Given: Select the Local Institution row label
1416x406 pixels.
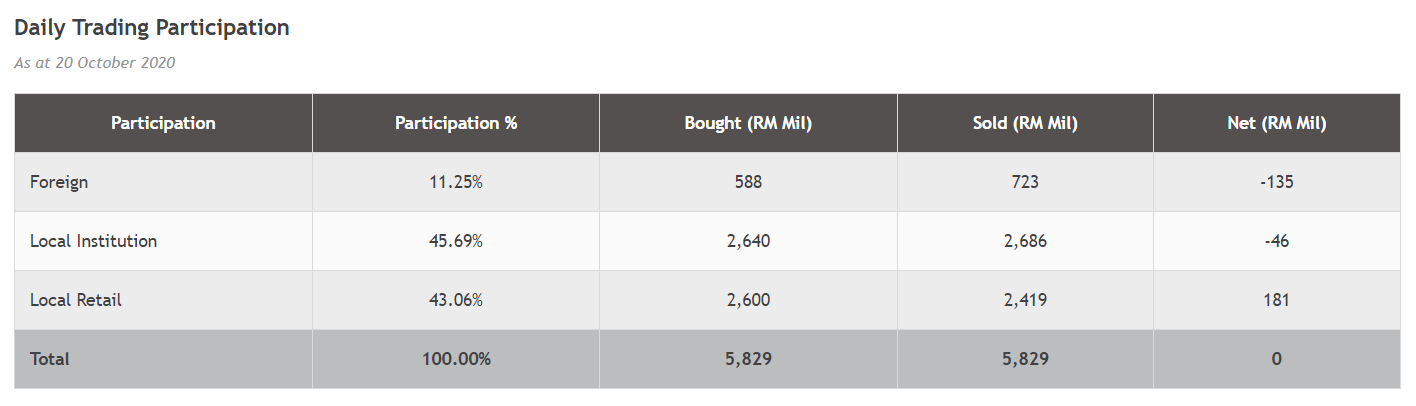Looking at the screenshot, I should (x=93, y=241).
